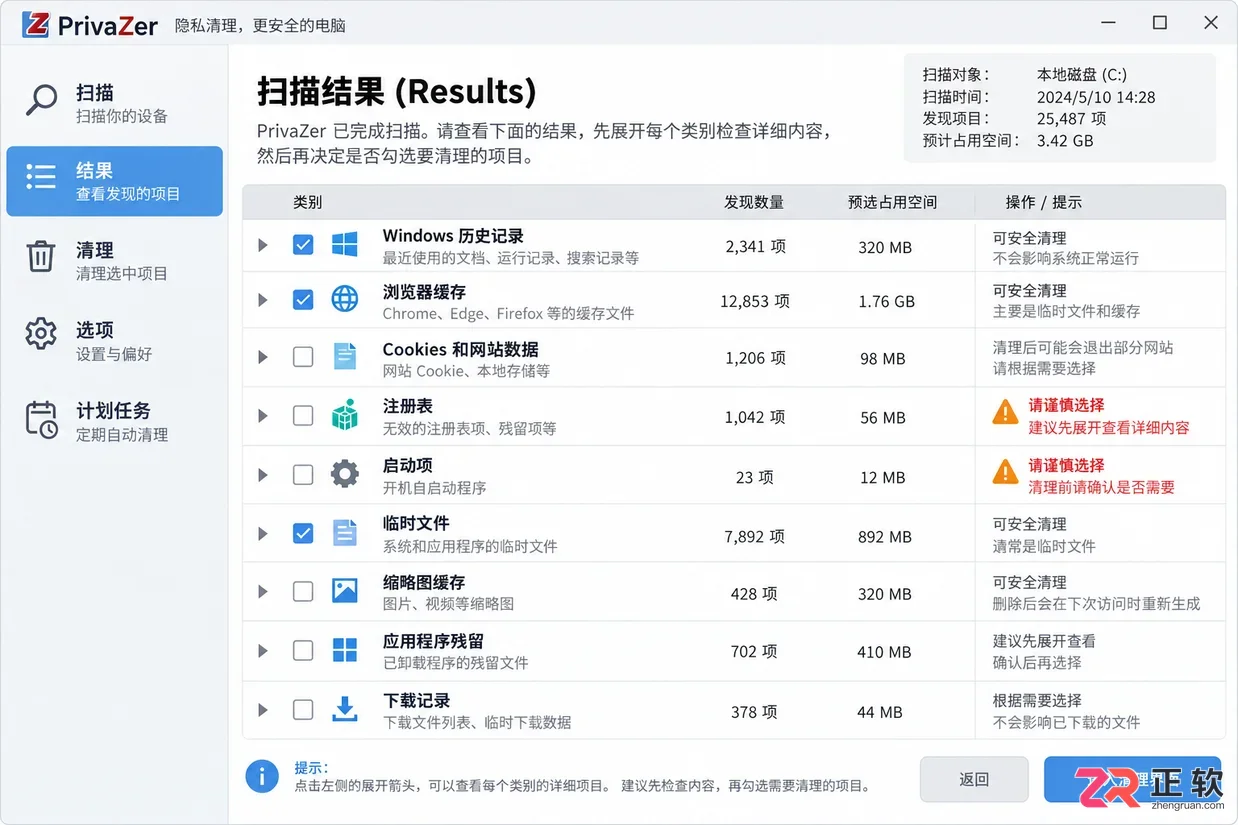
Task: Click the startup items gear icon
Action: [345, 474]
